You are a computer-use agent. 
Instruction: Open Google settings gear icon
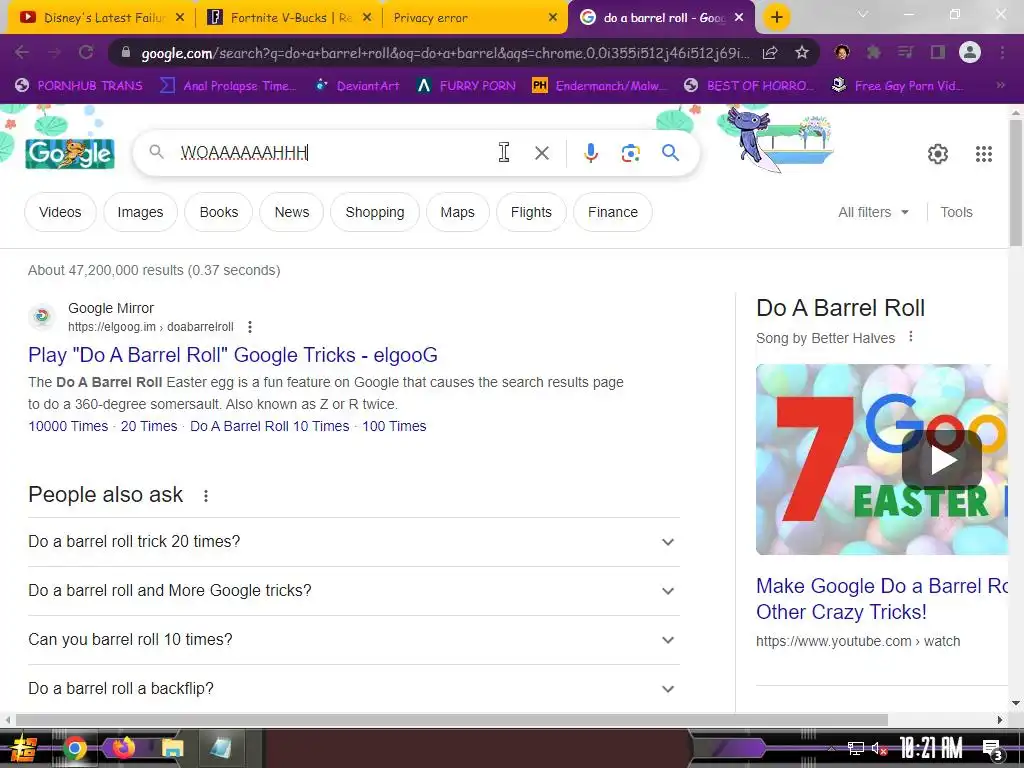click(x=938, y=153)
